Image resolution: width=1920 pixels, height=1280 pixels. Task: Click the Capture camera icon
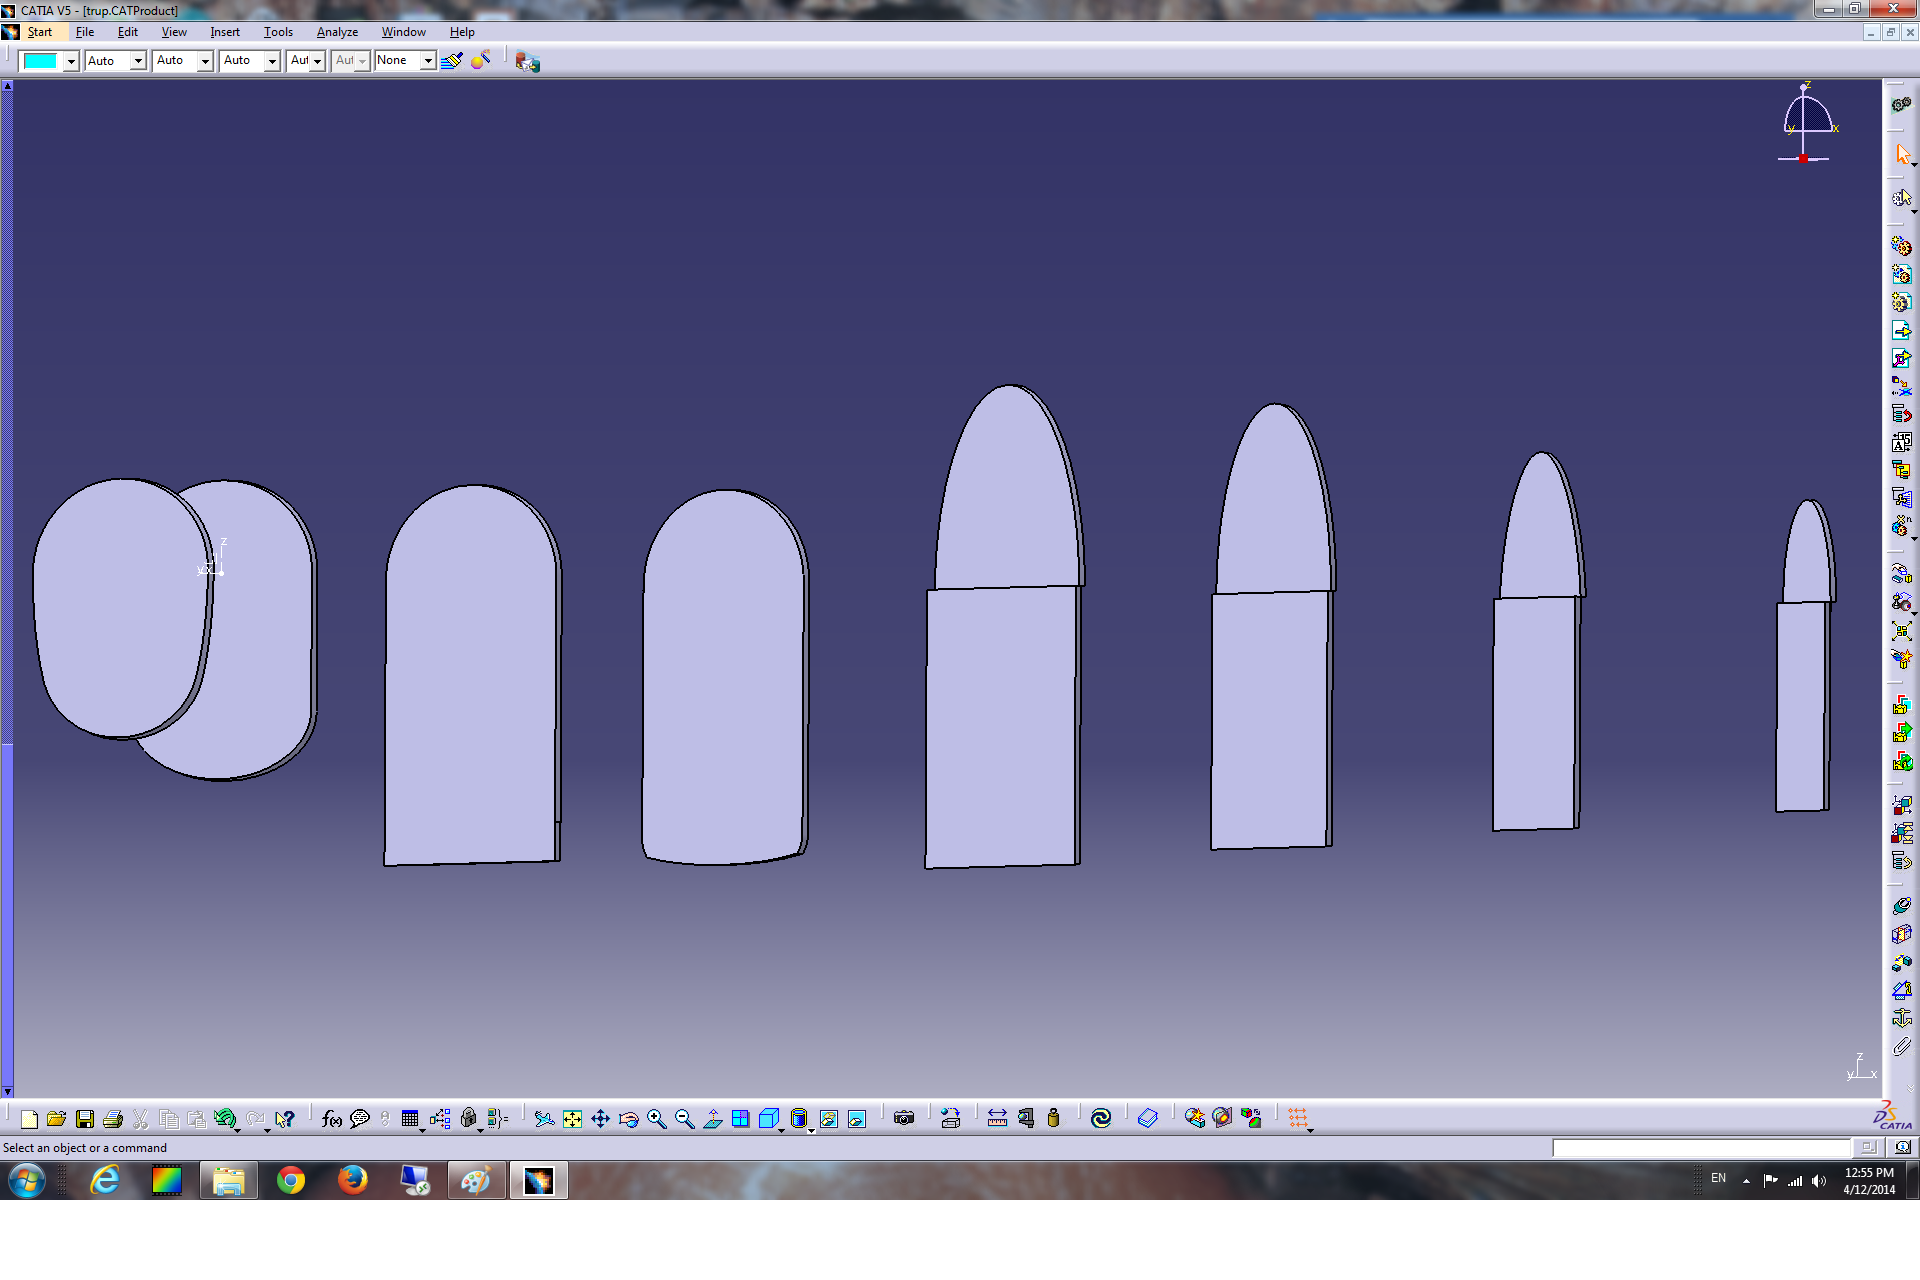(x=904, y=1119)
